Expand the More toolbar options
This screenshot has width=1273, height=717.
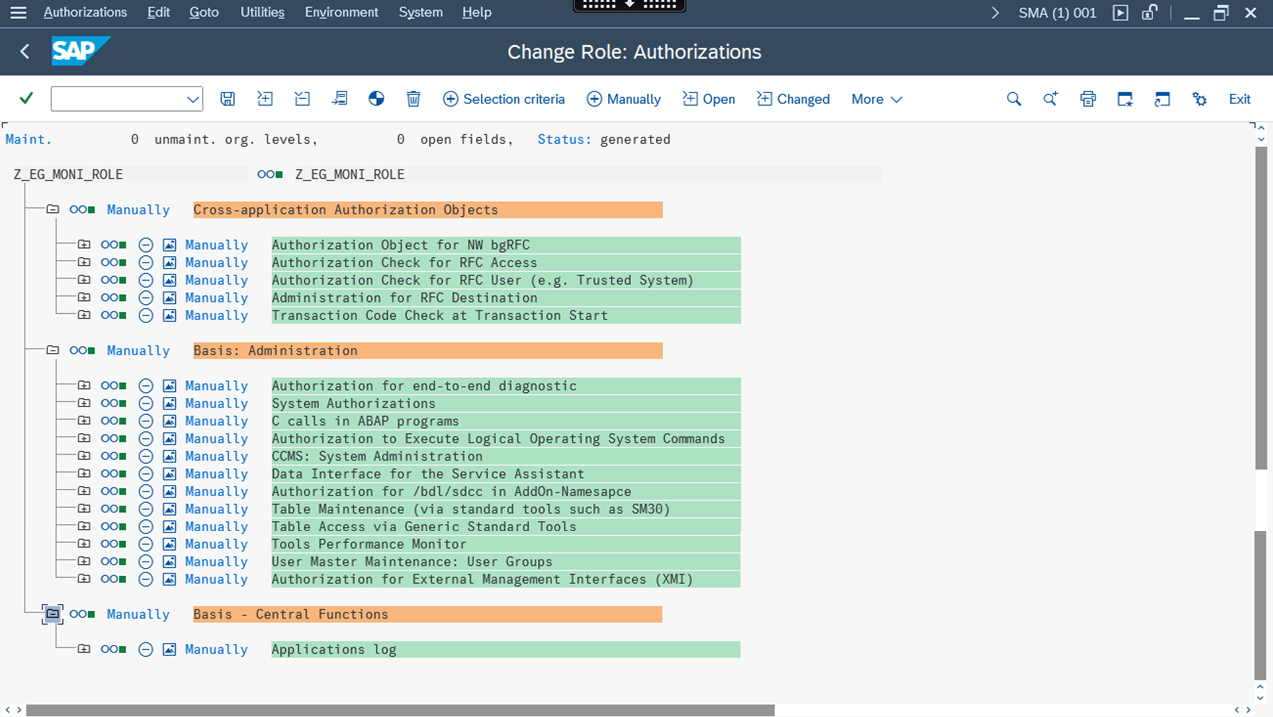[x=876, y=99]
